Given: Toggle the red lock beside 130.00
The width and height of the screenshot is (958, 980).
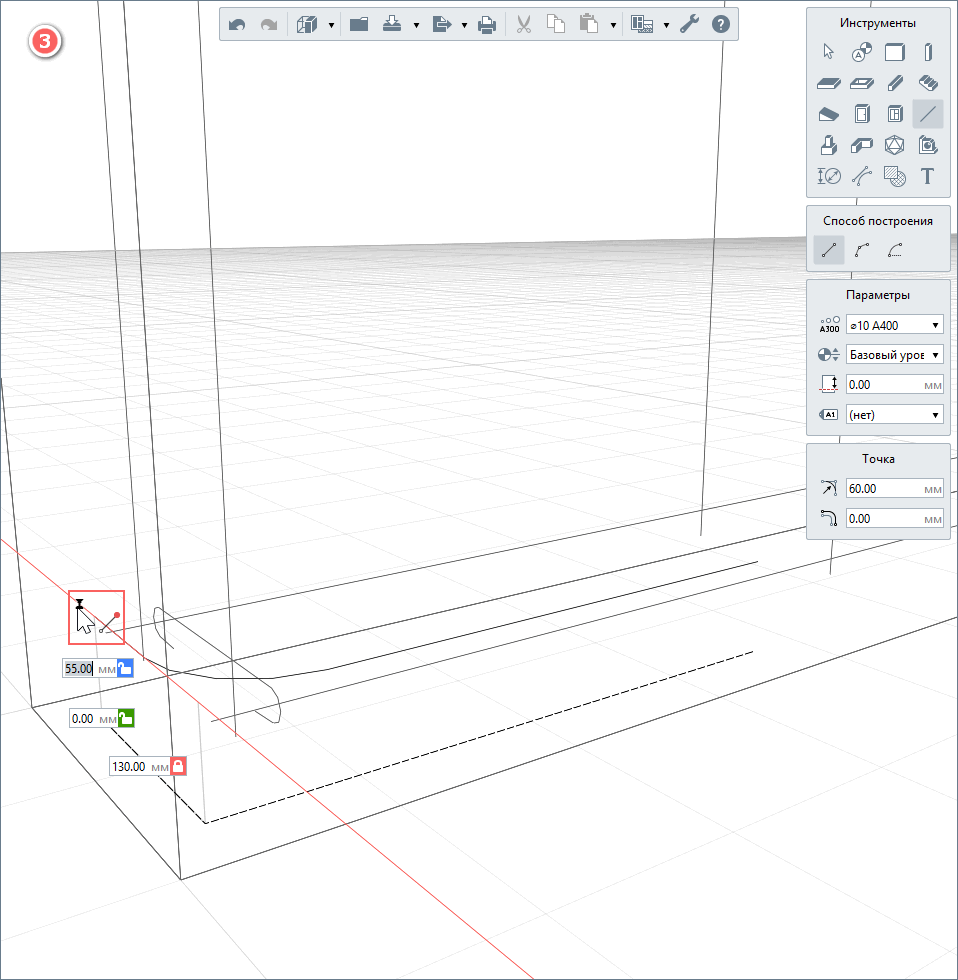Looking at the screenshot, I should click(178, 766).
